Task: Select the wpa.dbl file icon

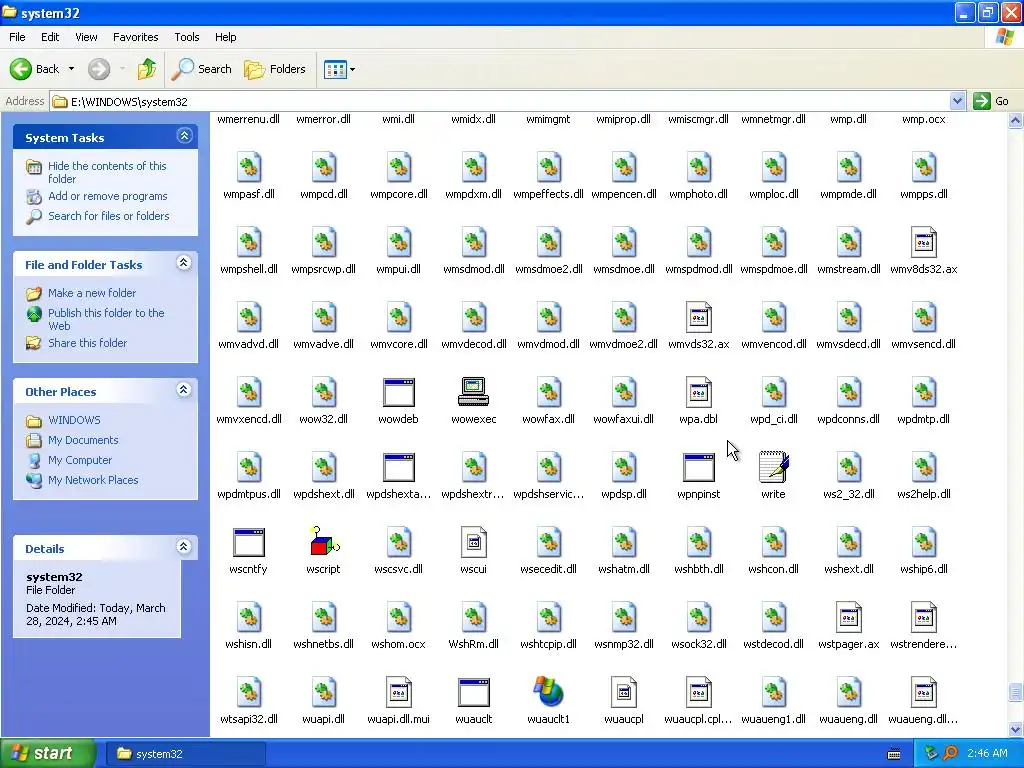Action: tap(699, 392)
